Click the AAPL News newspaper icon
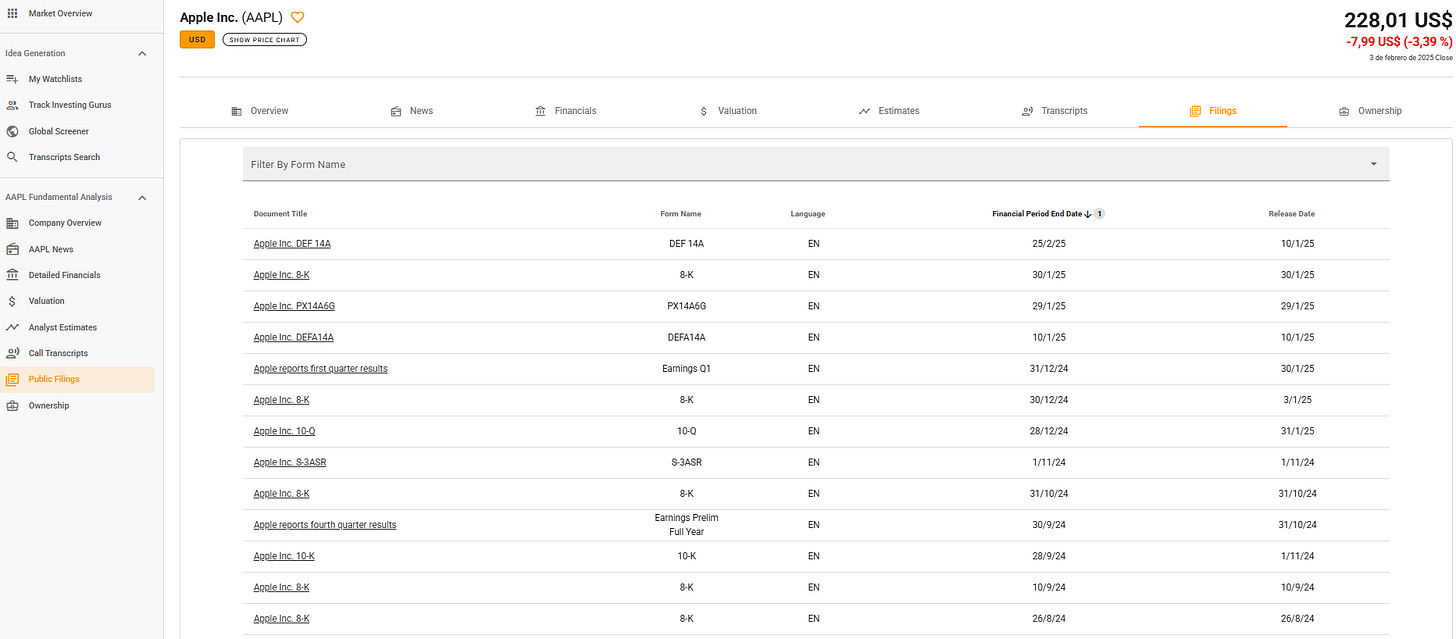 click(12, 249)
